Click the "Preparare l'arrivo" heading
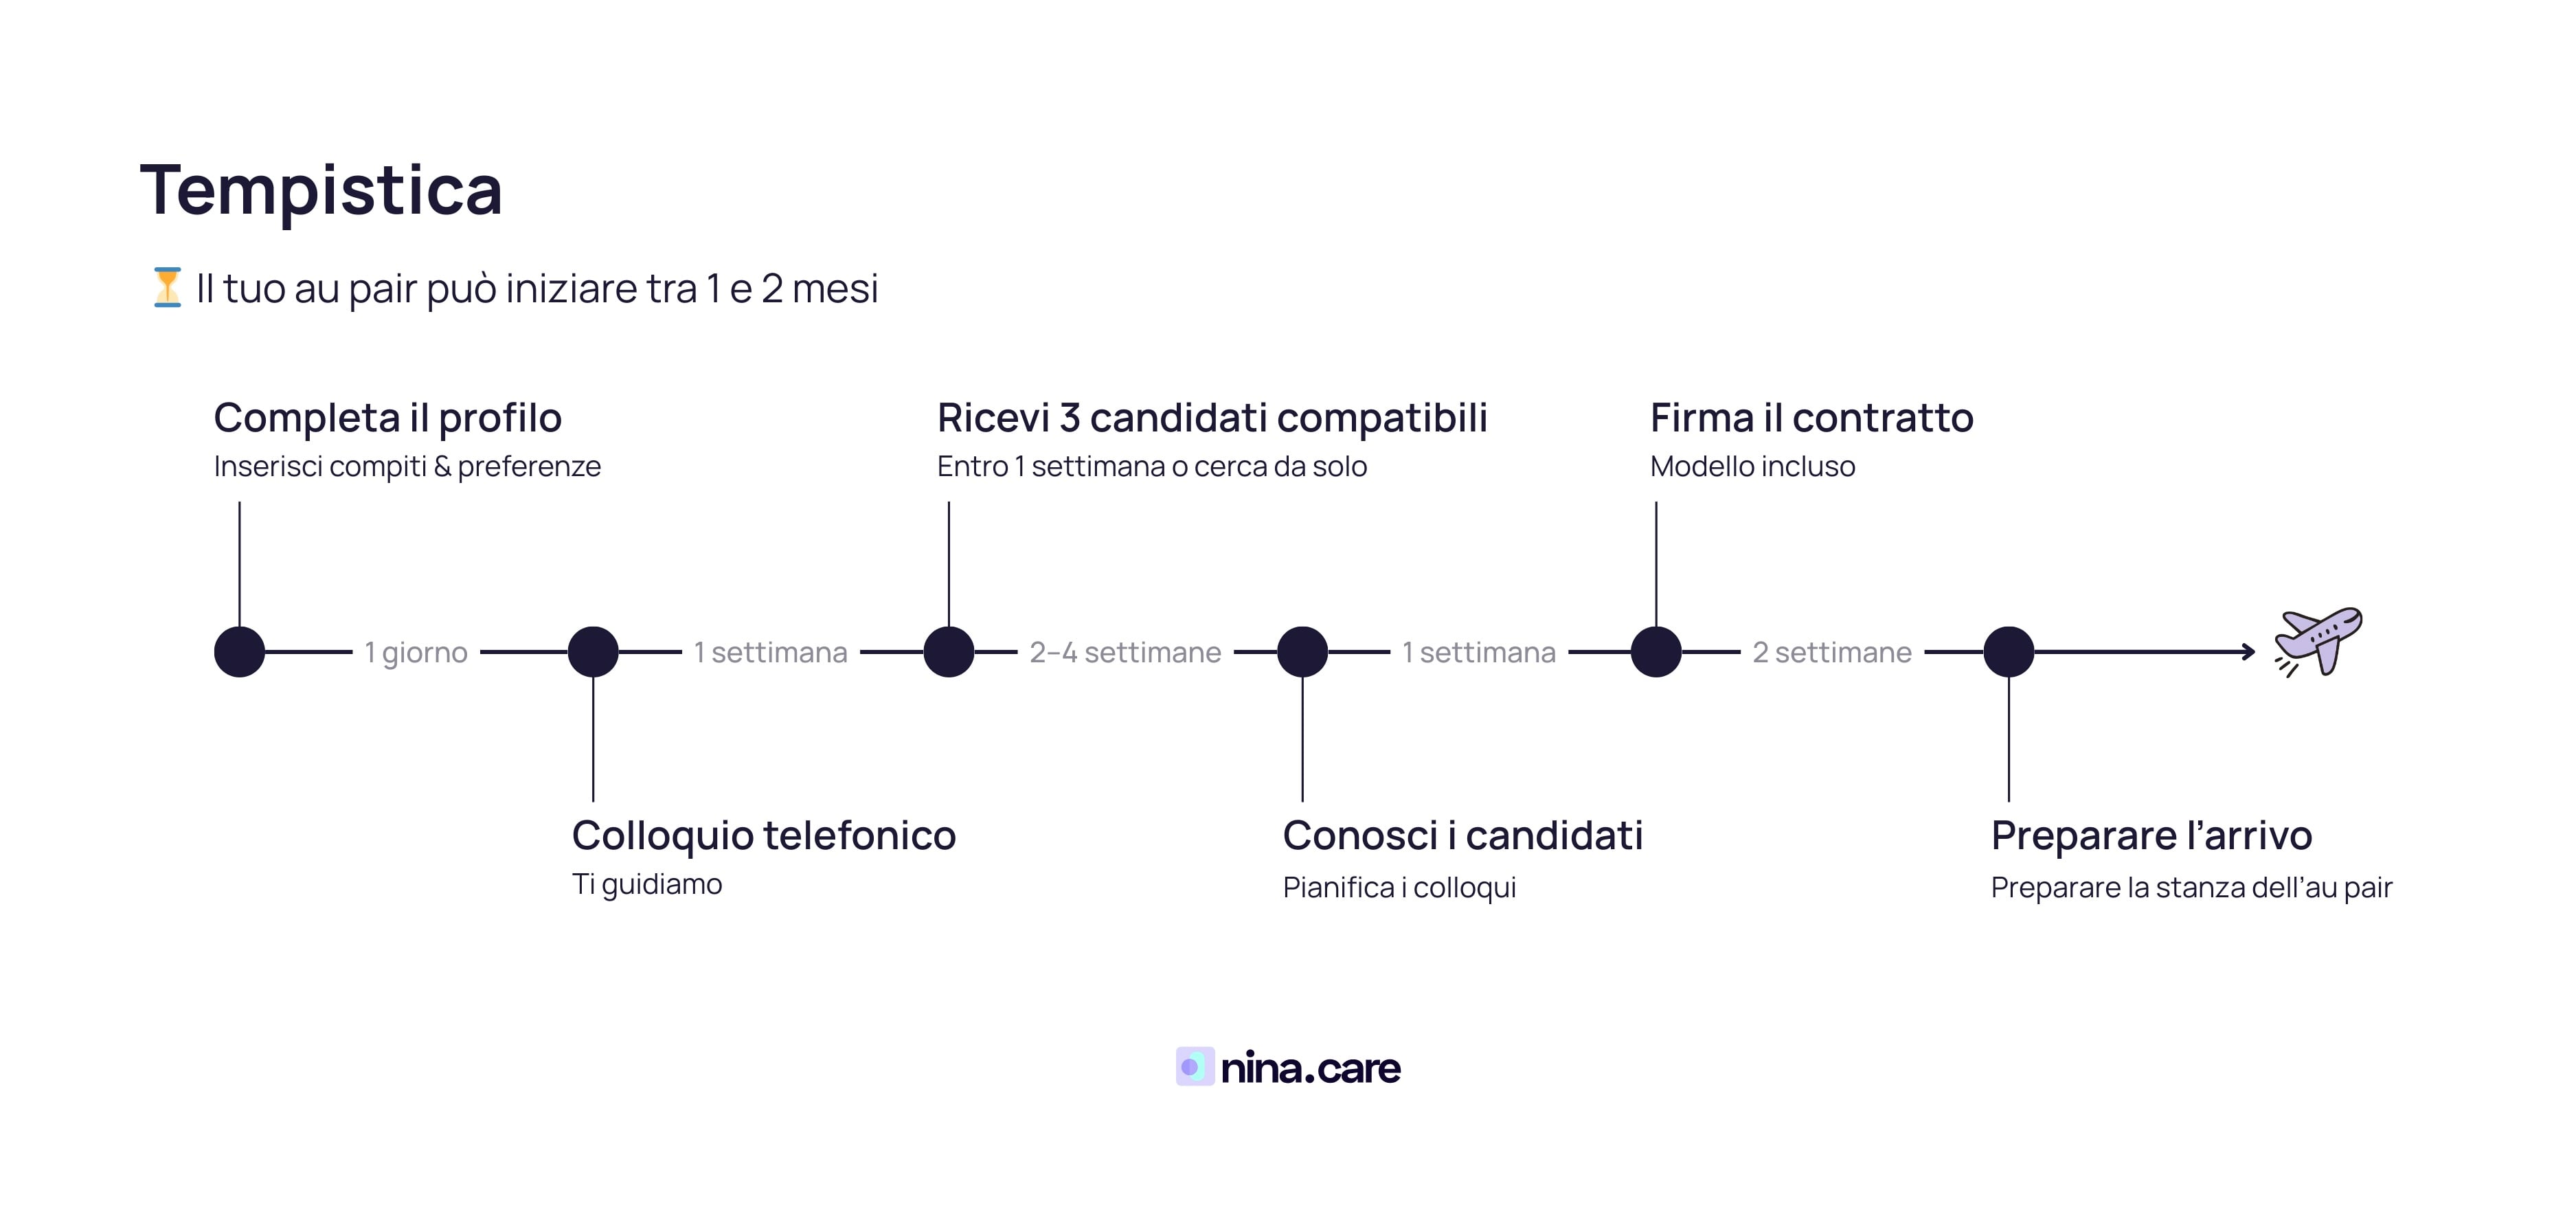Viewport: 2576px width, 1225px height. click(2151, 836)
